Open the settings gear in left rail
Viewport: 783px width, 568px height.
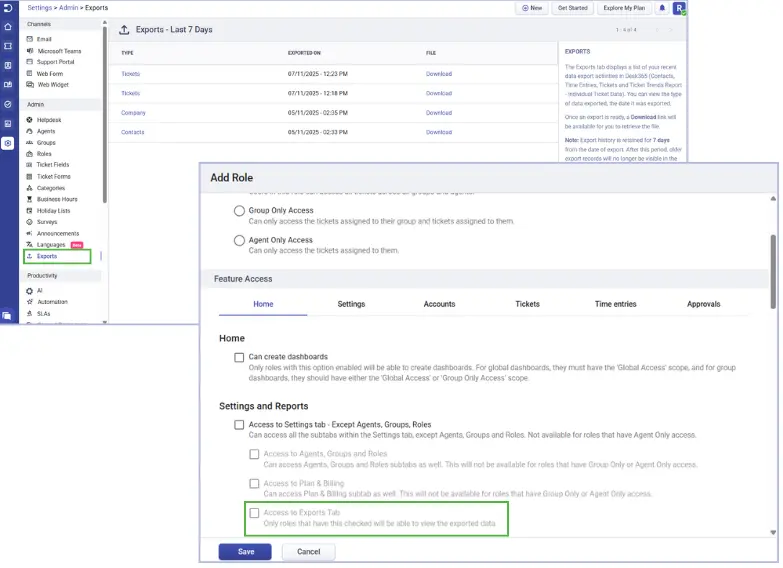(x=8, y=143)
